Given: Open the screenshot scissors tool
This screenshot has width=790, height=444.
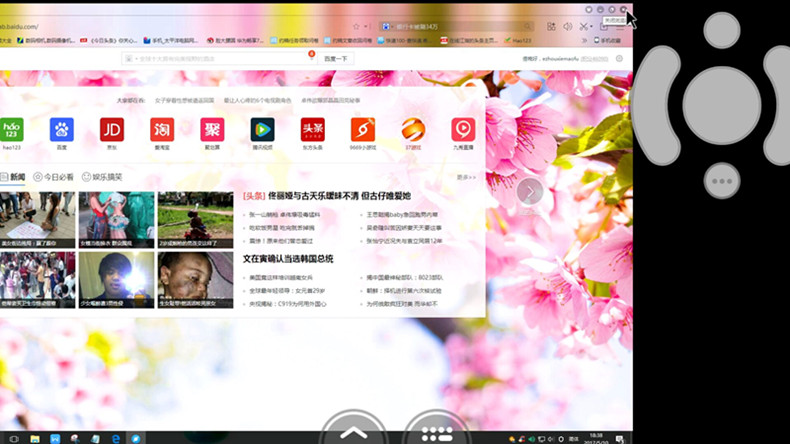Looking at the screenshot, I should click(583, 26).
